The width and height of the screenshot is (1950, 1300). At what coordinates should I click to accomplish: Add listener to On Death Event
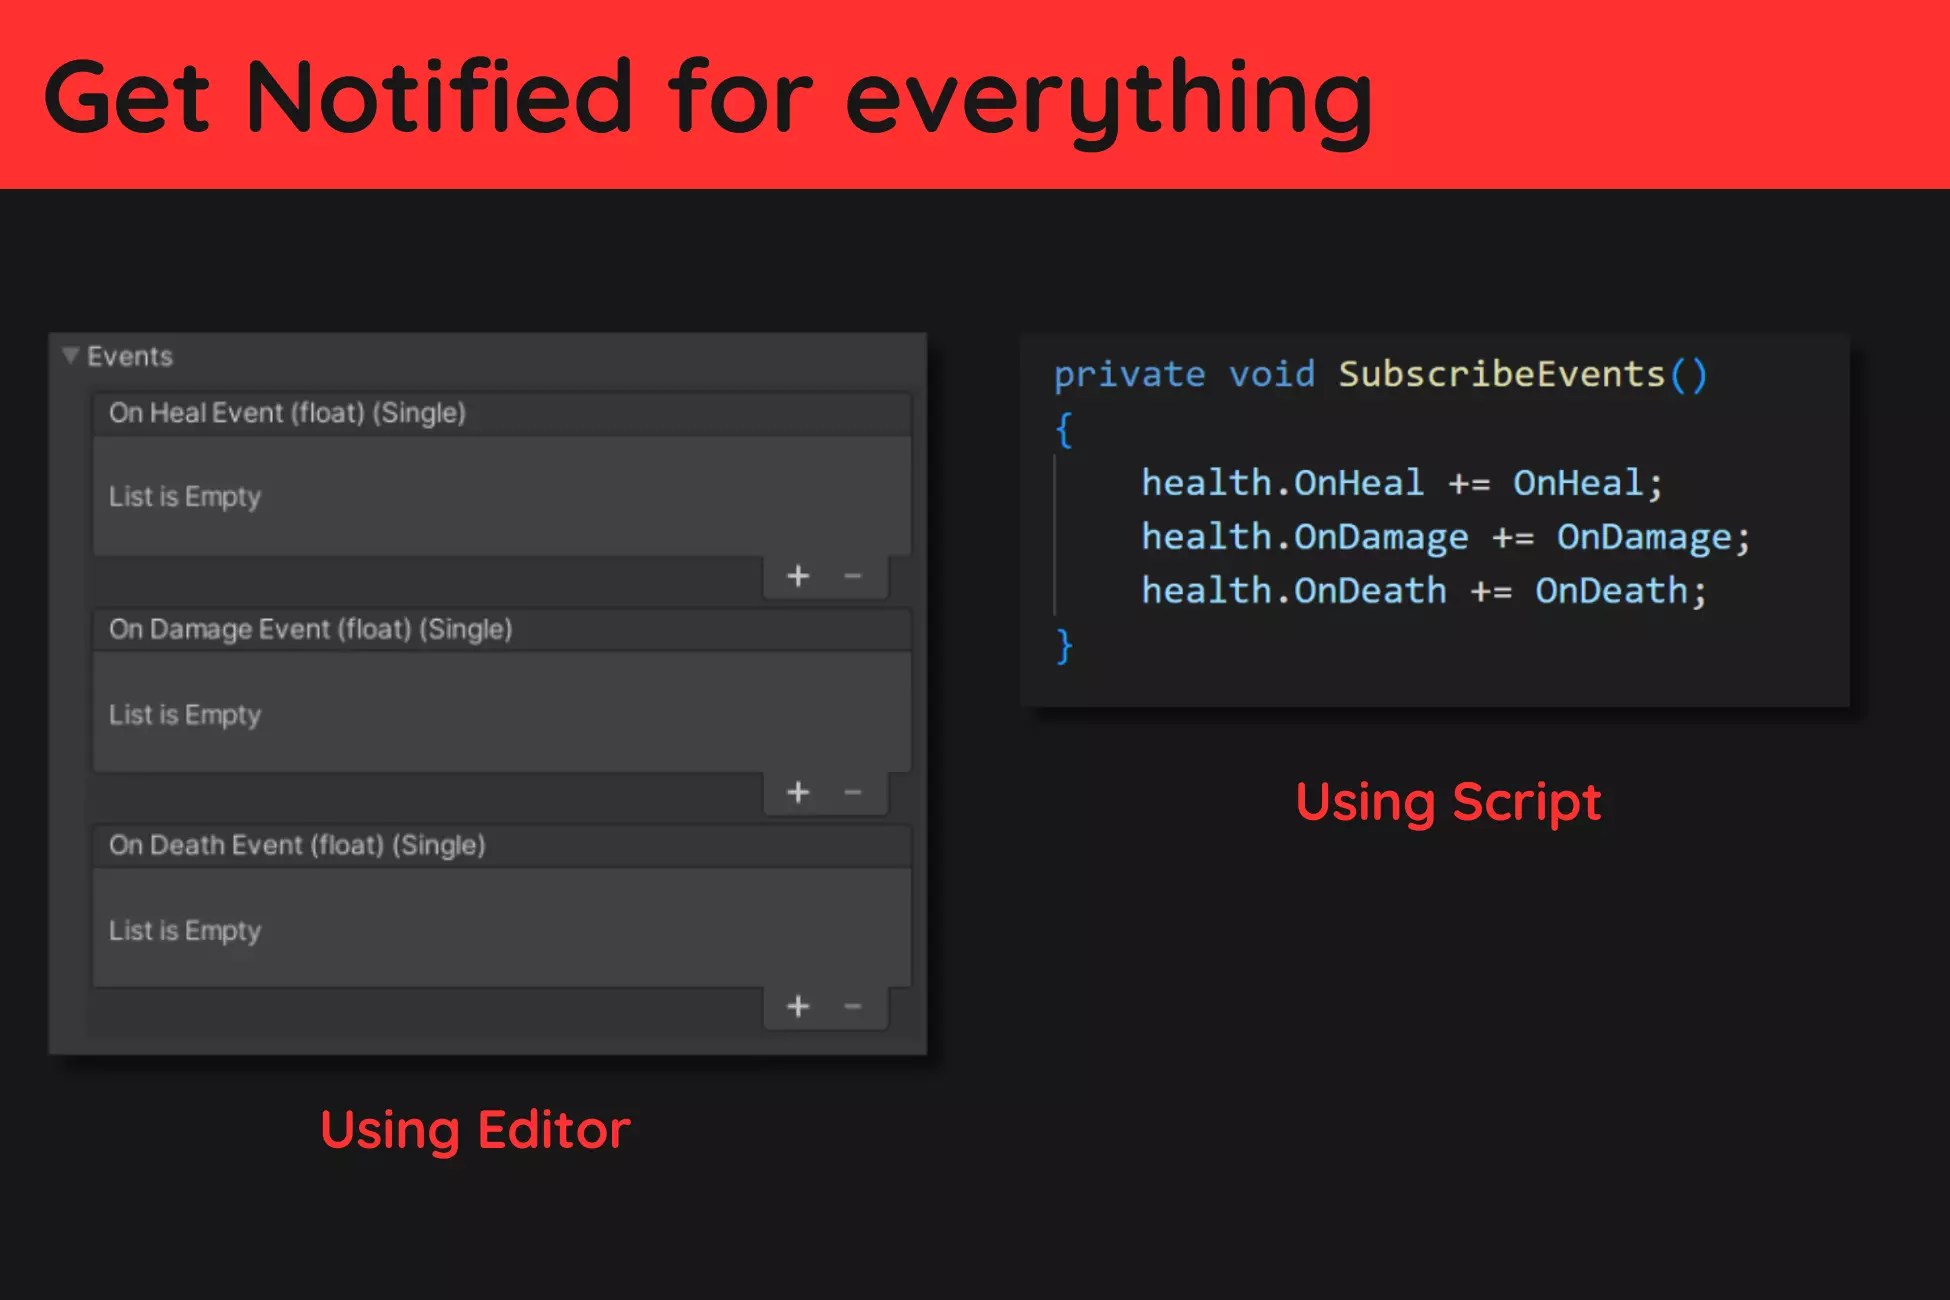[x=798, y=1007]
